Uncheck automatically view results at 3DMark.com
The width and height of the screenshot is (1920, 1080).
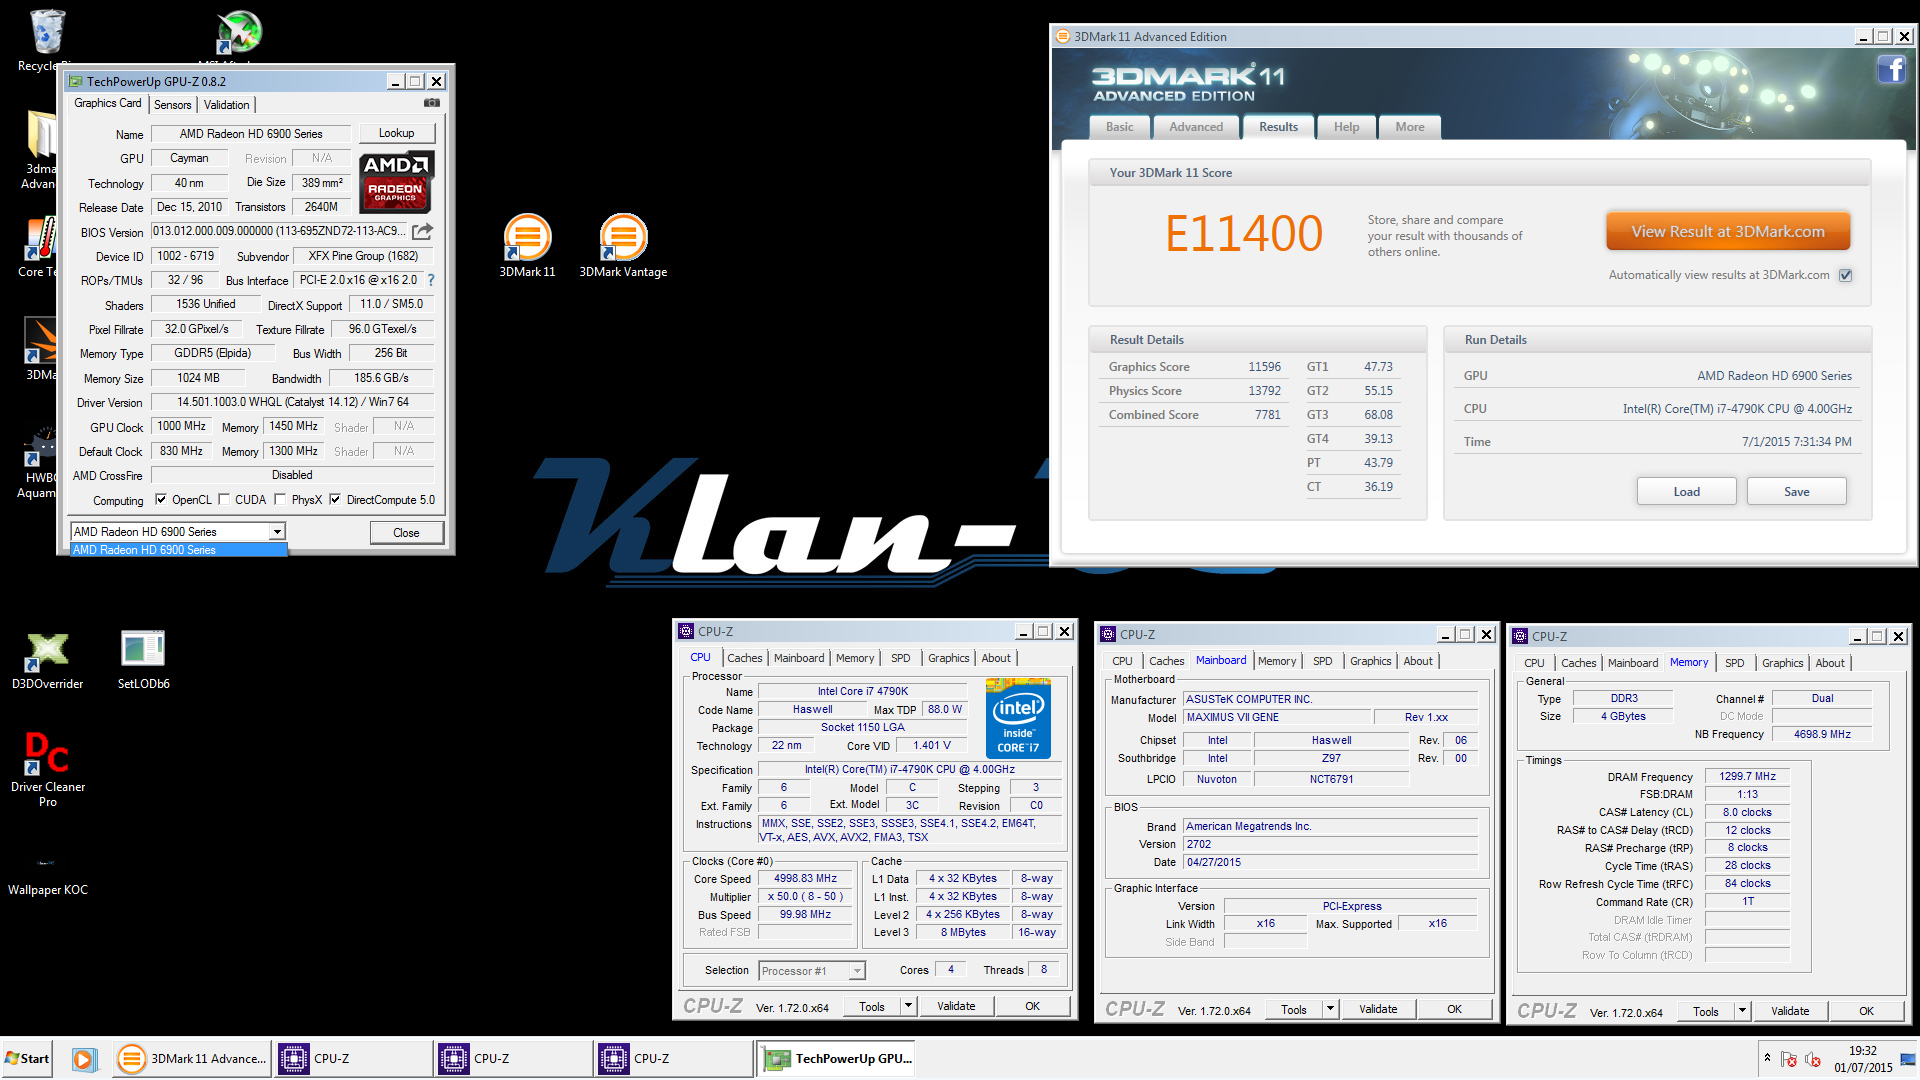[1846, 275]
